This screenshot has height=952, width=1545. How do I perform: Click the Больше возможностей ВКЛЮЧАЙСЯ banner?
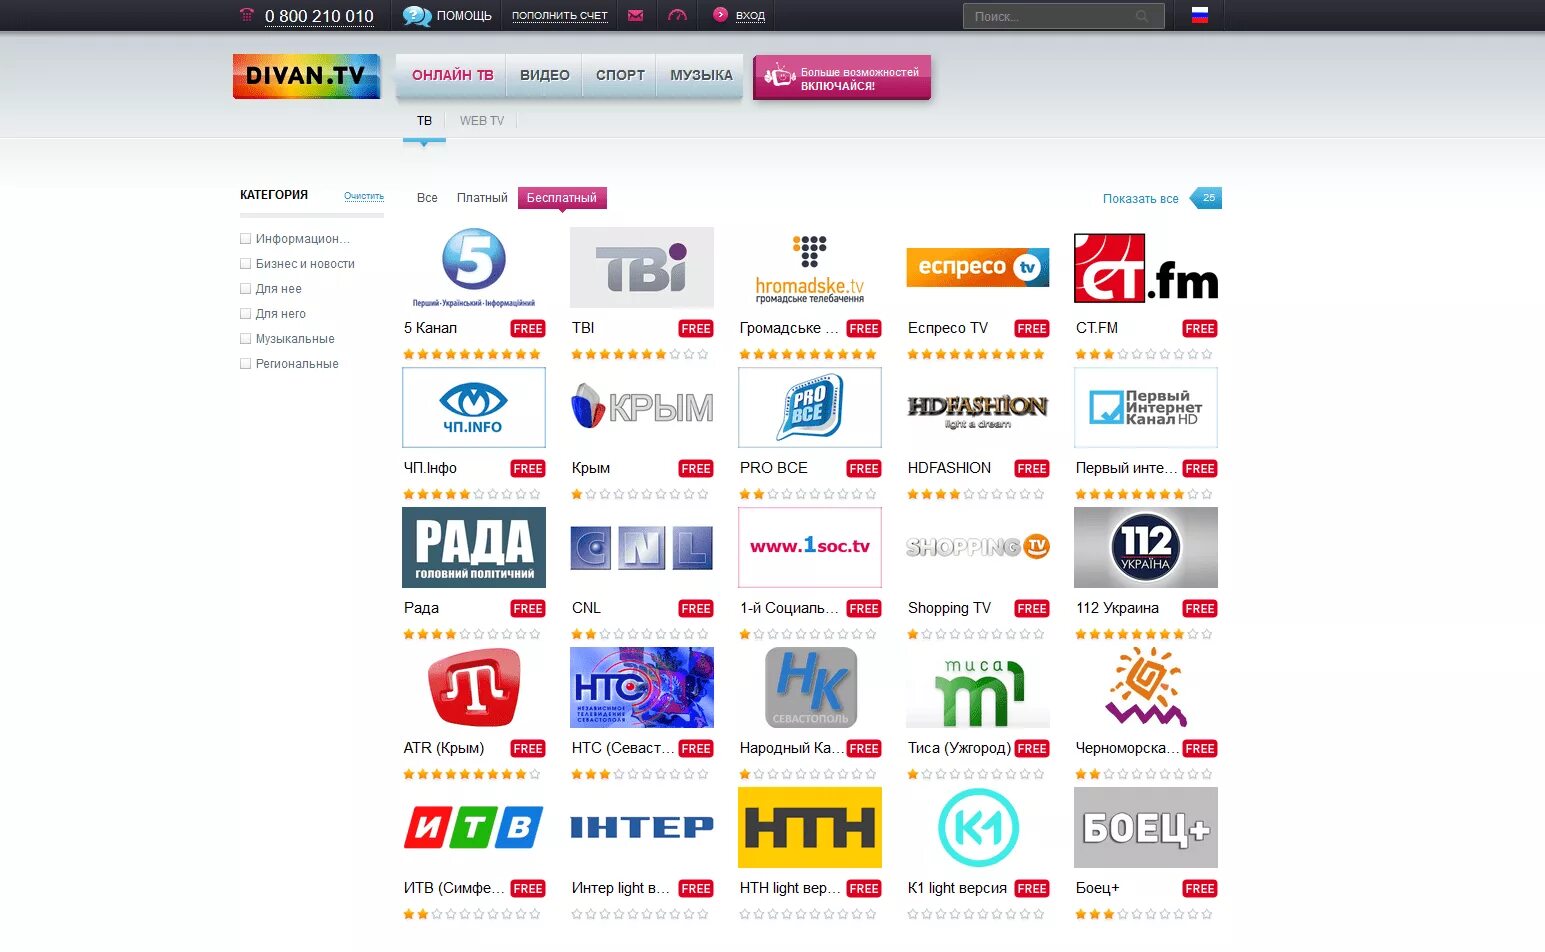click(x=842, y=77)
